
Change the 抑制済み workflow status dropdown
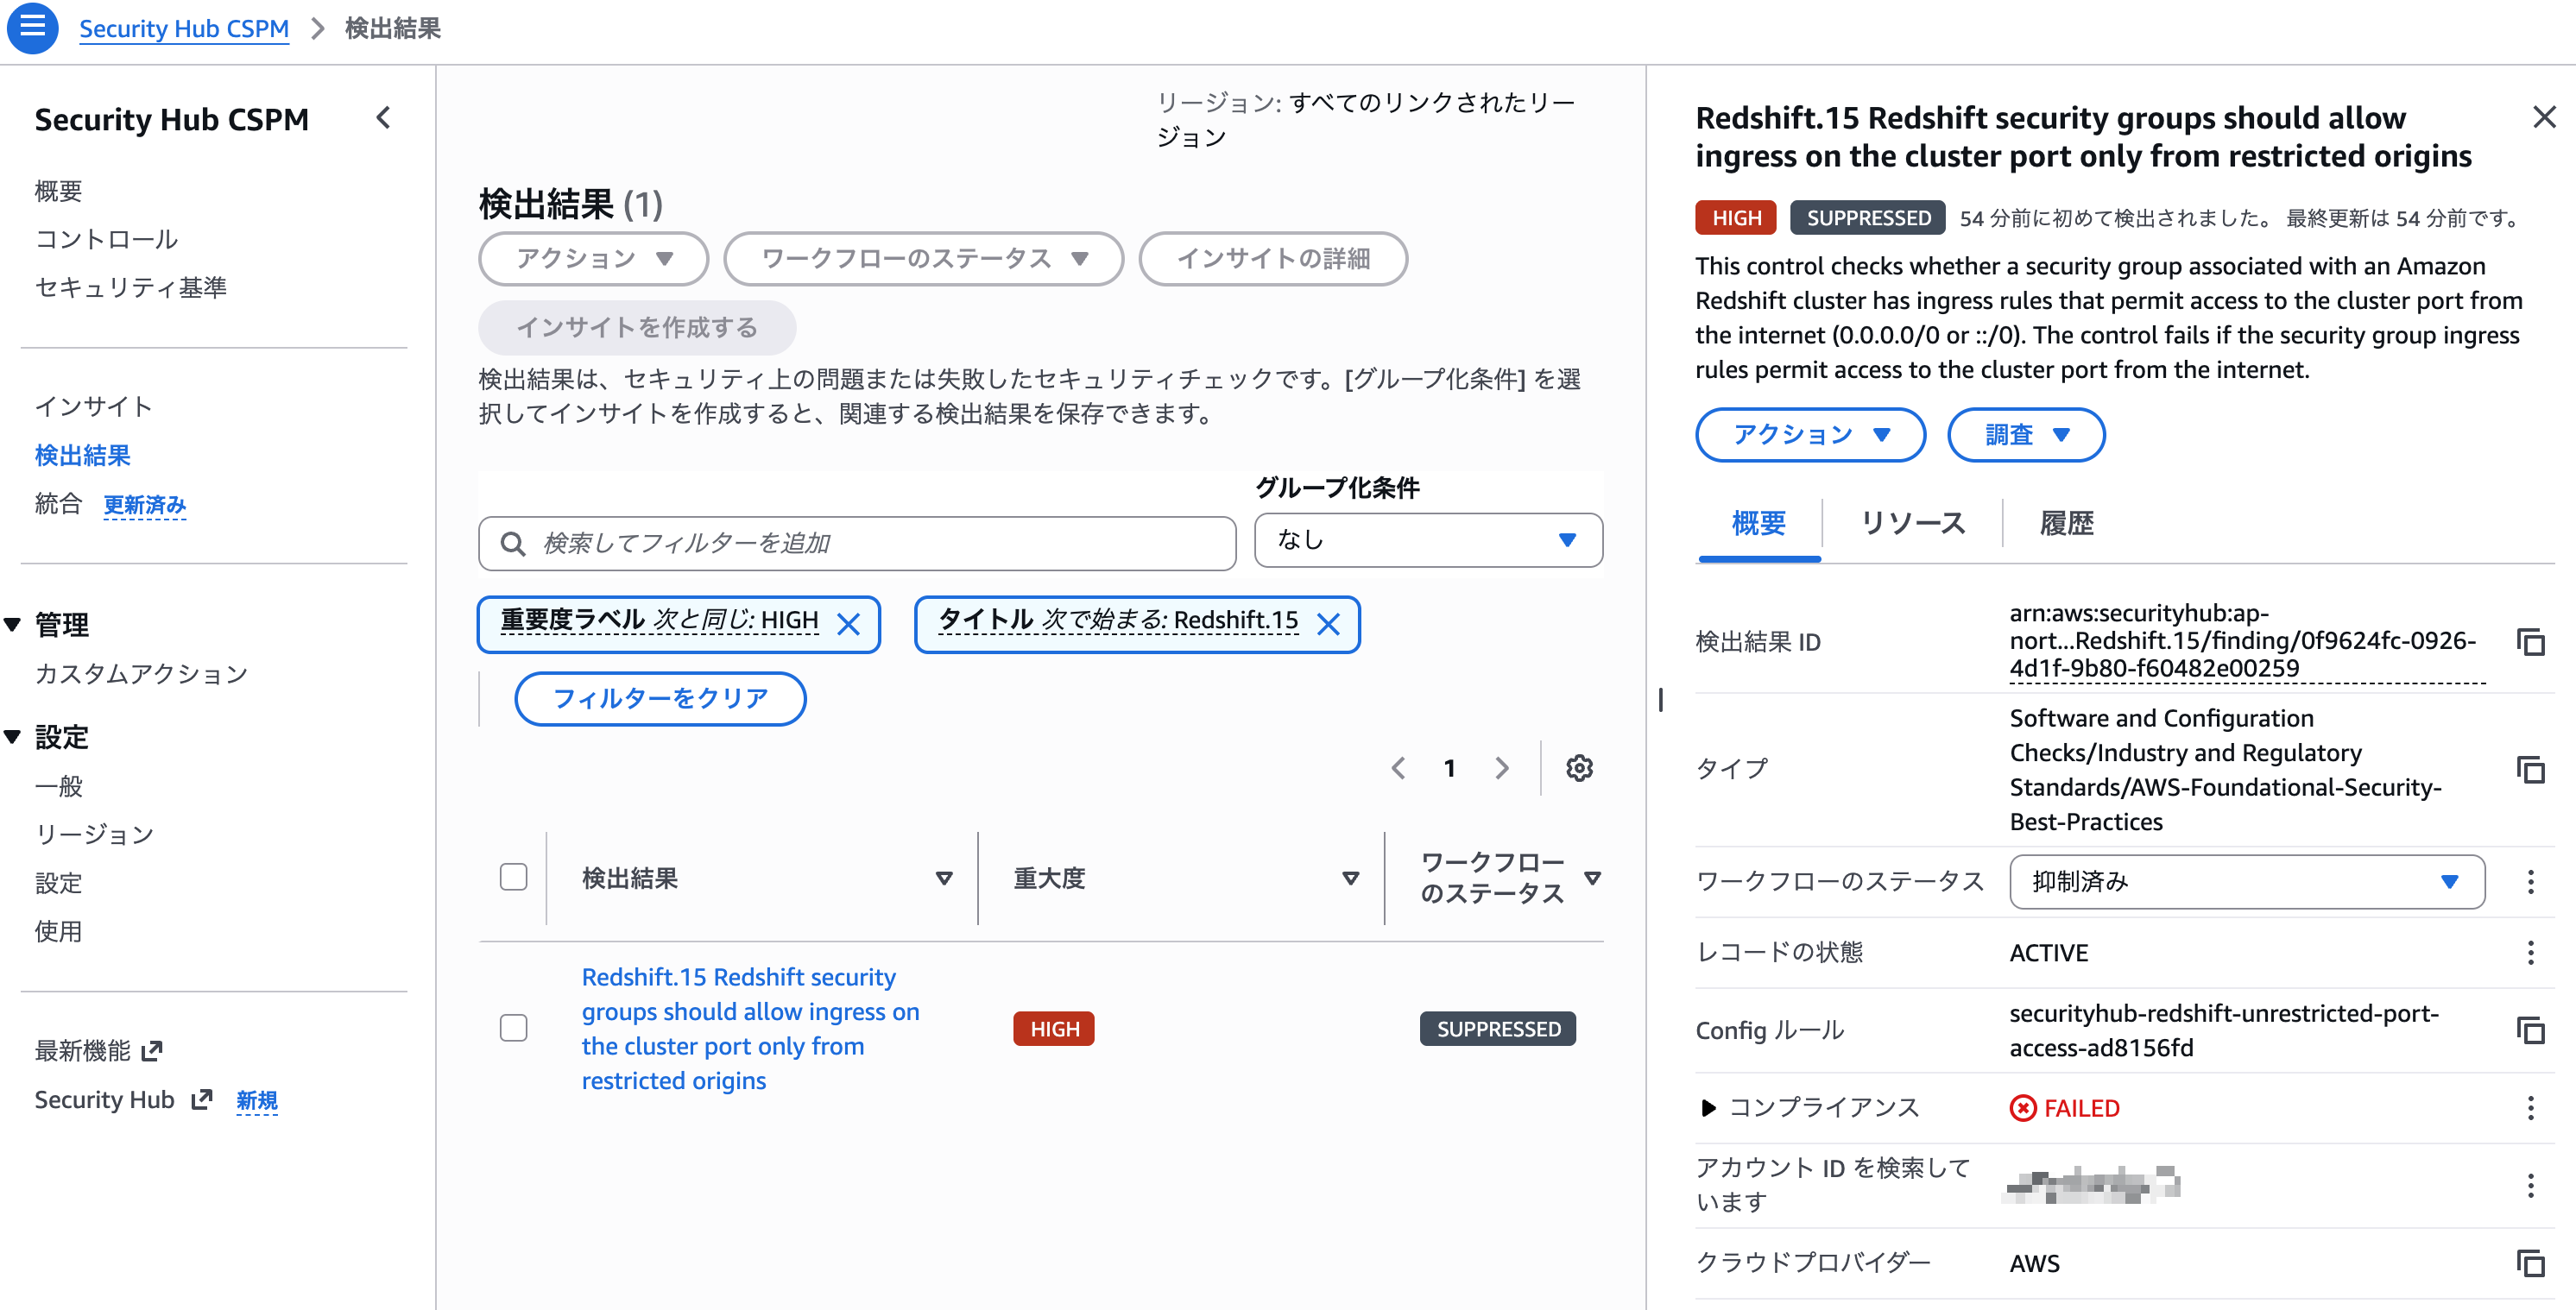2246,881
